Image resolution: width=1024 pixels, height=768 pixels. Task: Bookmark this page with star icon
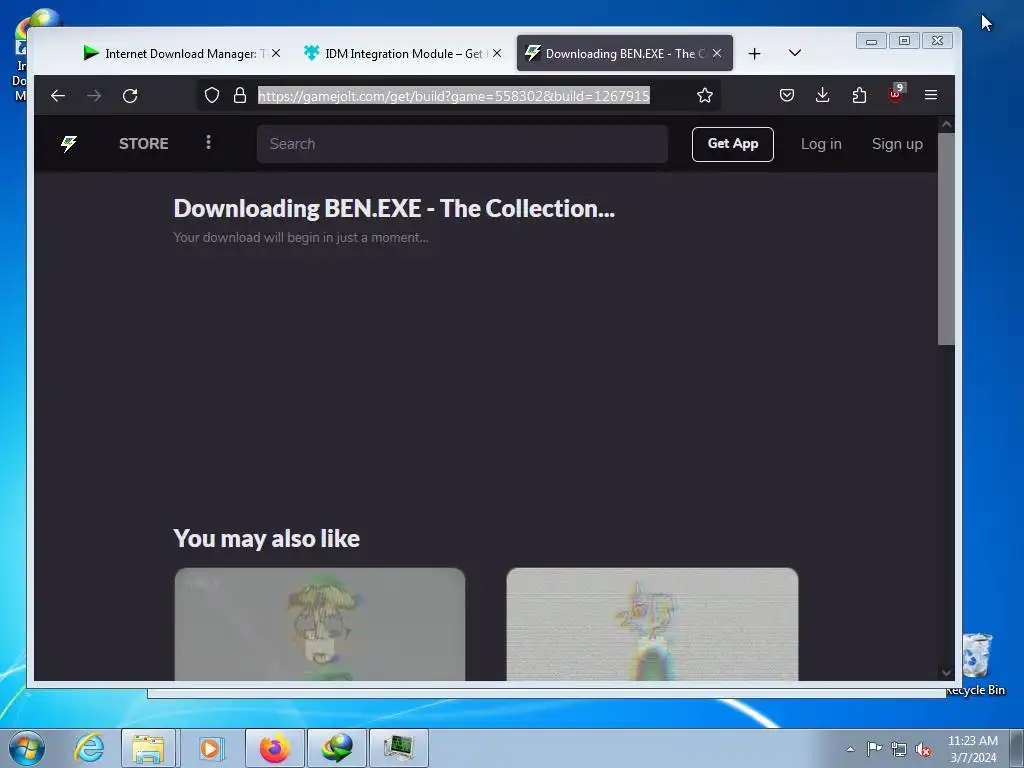tap(705, 95)
